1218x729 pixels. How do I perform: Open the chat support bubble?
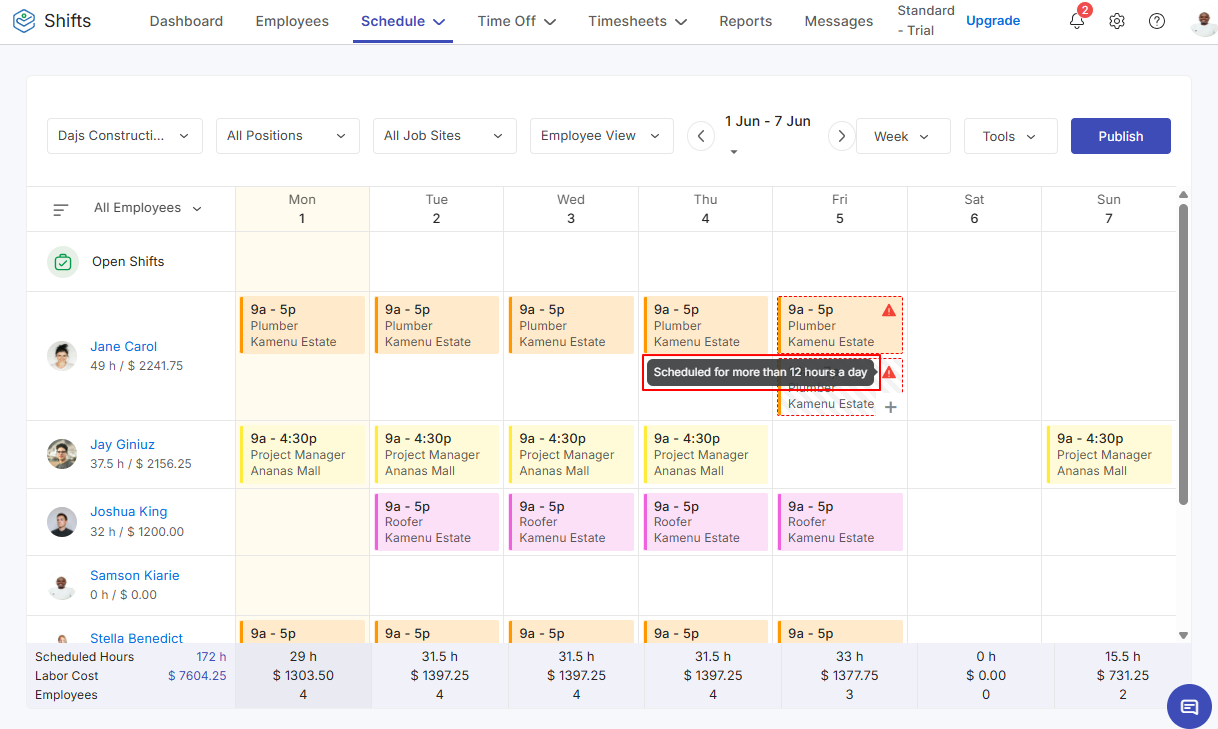tap(1189, 707)
